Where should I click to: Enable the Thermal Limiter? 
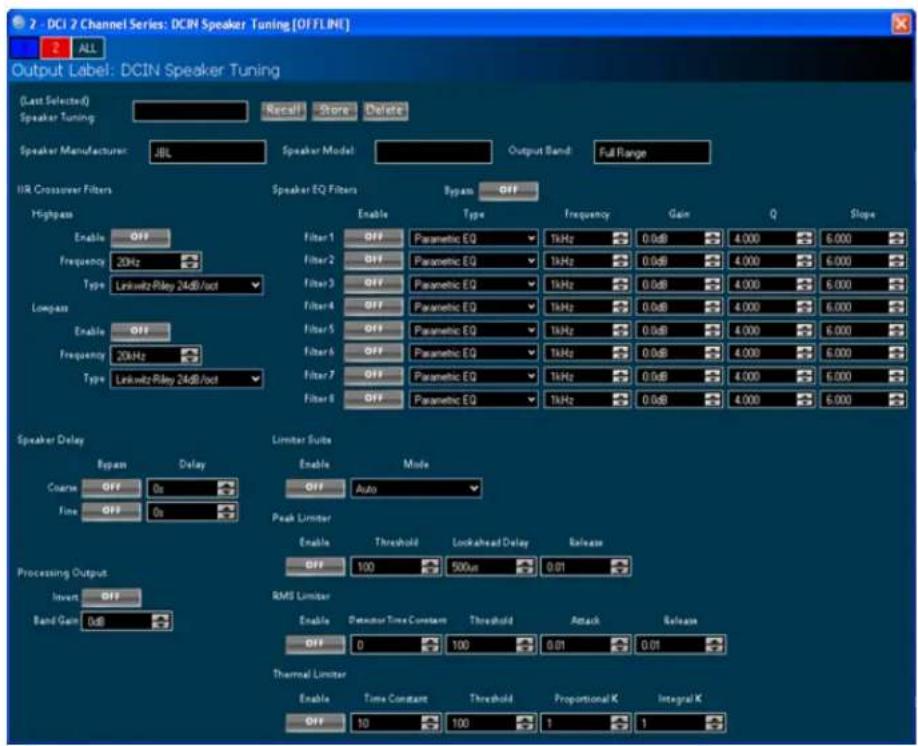pos(315,722)
